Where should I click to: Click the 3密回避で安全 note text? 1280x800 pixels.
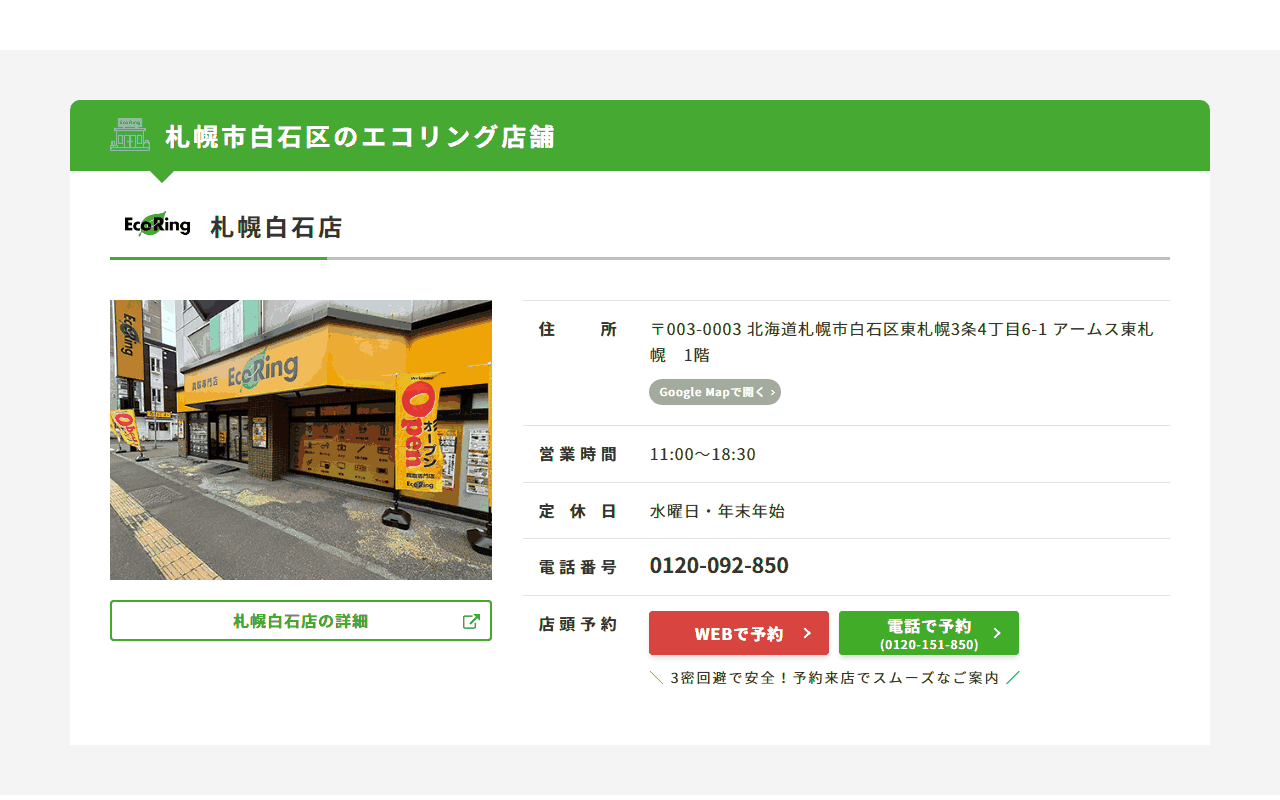click(835, 678)
